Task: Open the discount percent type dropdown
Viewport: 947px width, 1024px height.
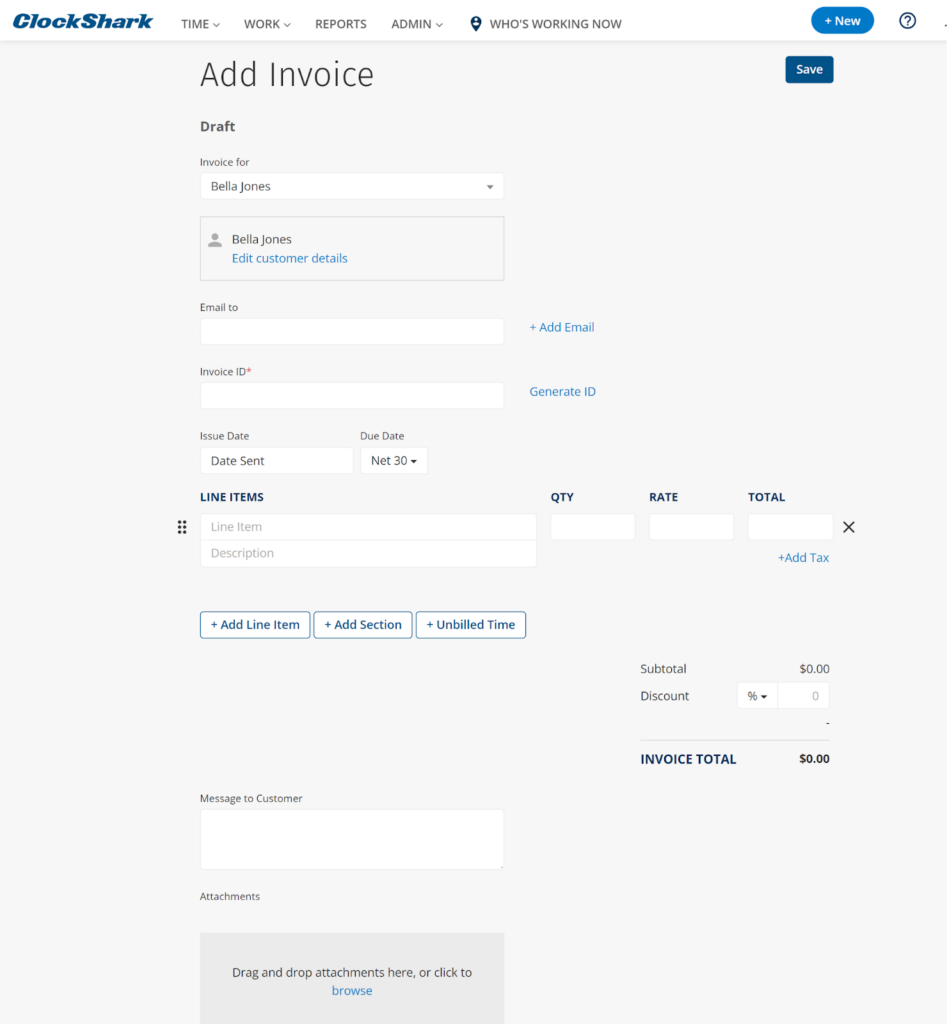Action: (757, 696)
